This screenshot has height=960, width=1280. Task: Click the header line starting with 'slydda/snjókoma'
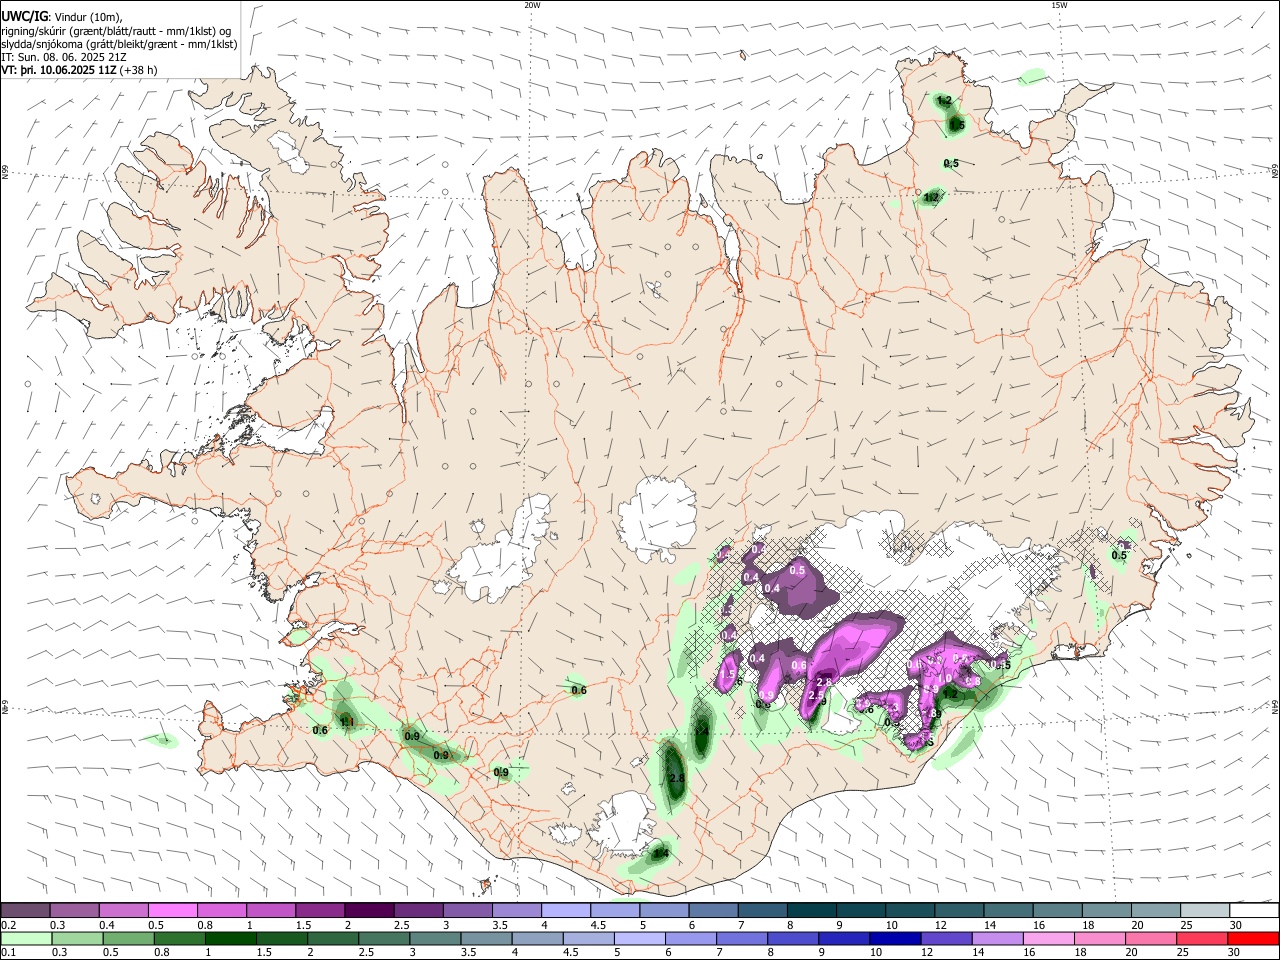point(120,44)
